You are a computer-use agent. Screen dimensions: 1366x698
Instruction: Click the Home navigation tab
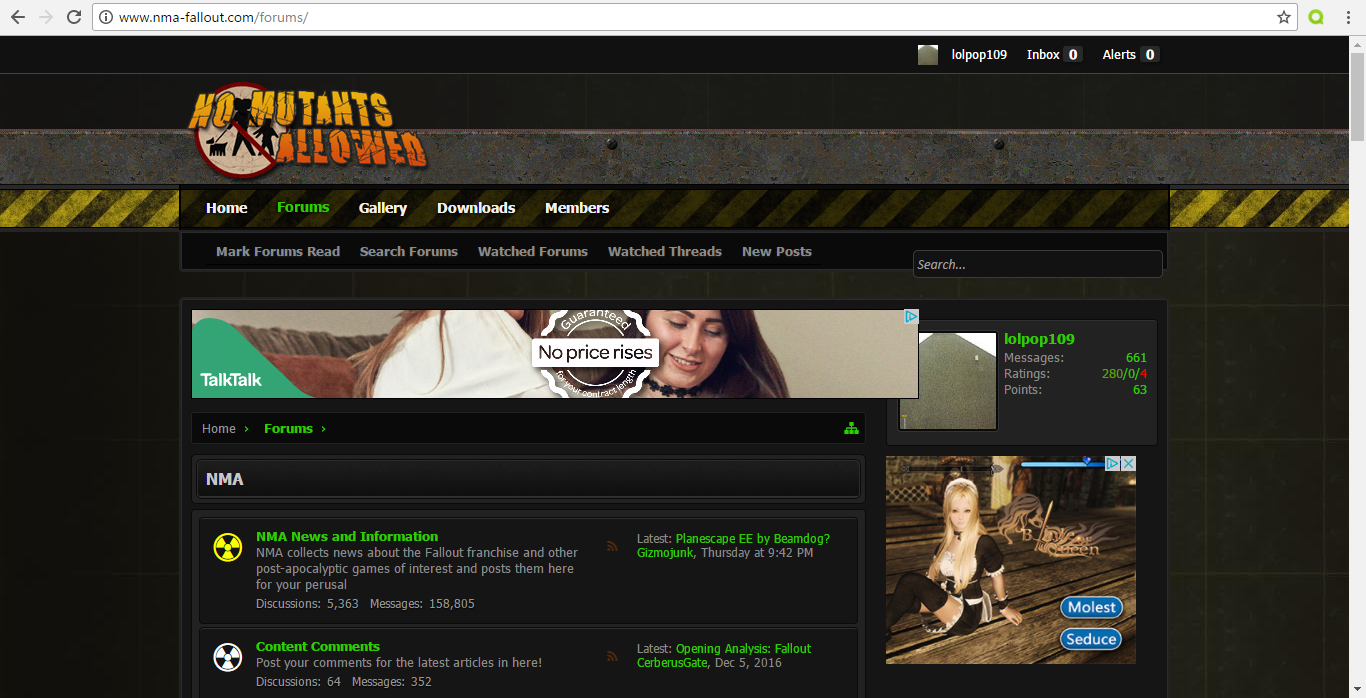226,208
